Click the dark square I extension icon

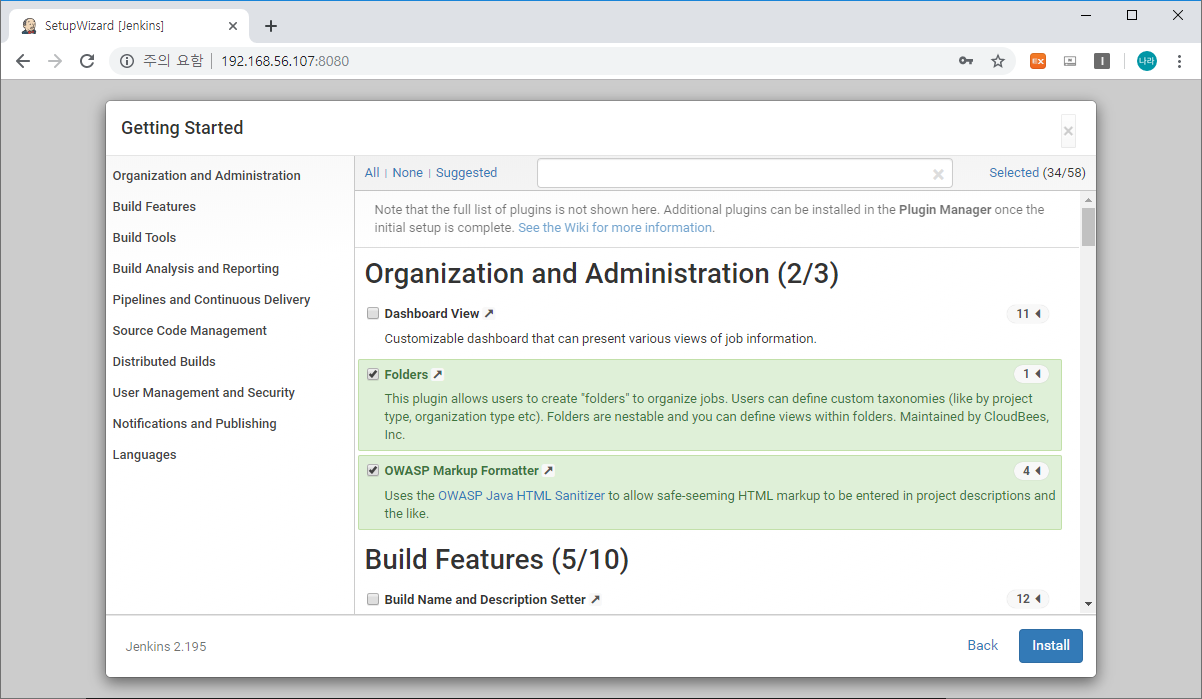click(1102, 61)
